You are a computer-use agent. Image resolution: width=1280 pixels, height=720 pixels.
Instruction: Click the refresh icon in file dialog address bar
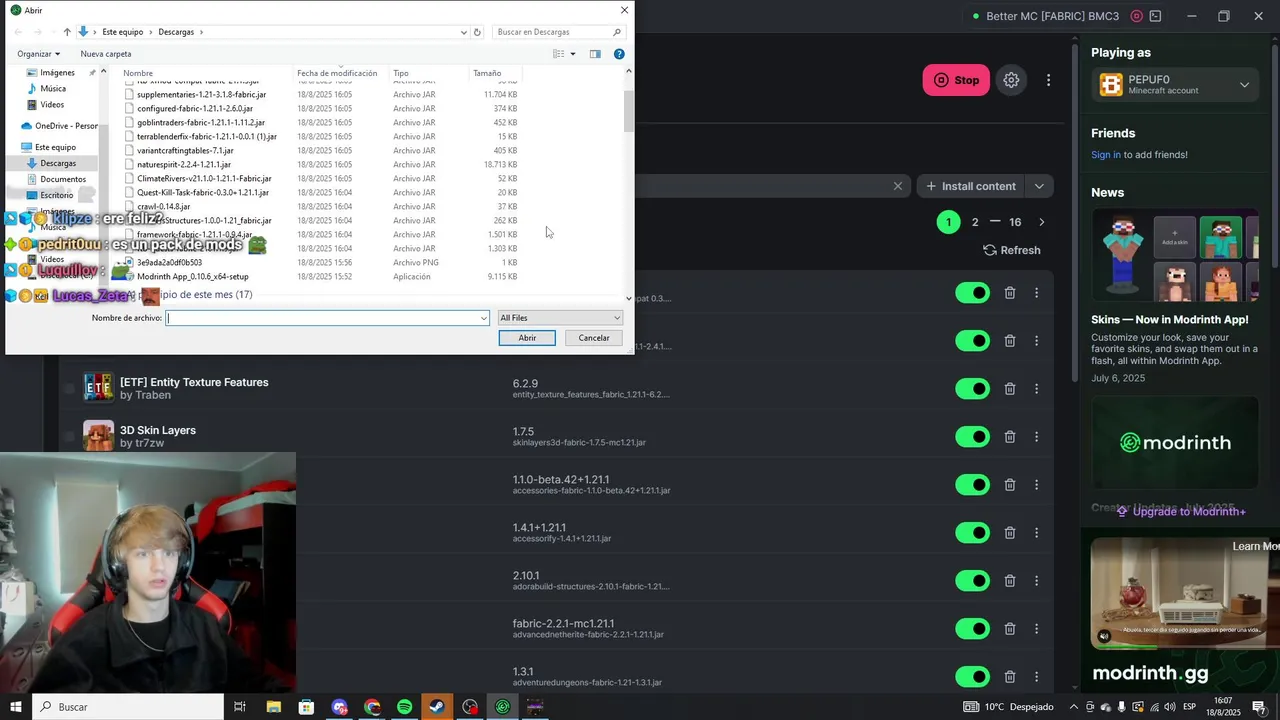coord(478,32)
